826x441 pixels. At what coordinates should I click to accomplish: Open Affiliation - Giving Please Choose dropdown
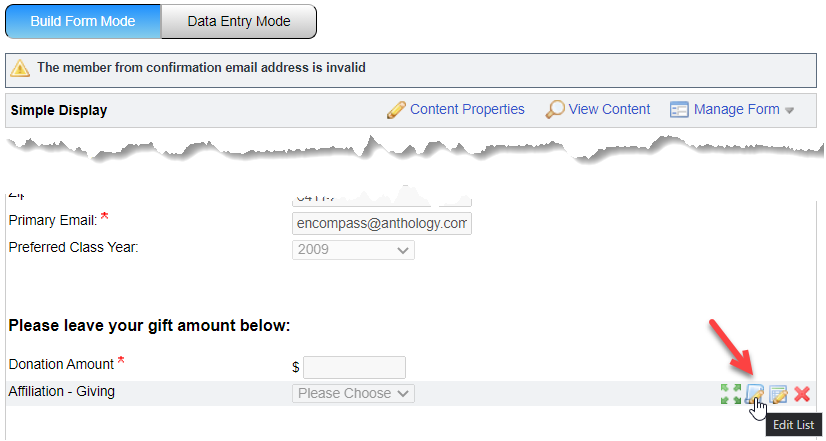pos(354,393)
